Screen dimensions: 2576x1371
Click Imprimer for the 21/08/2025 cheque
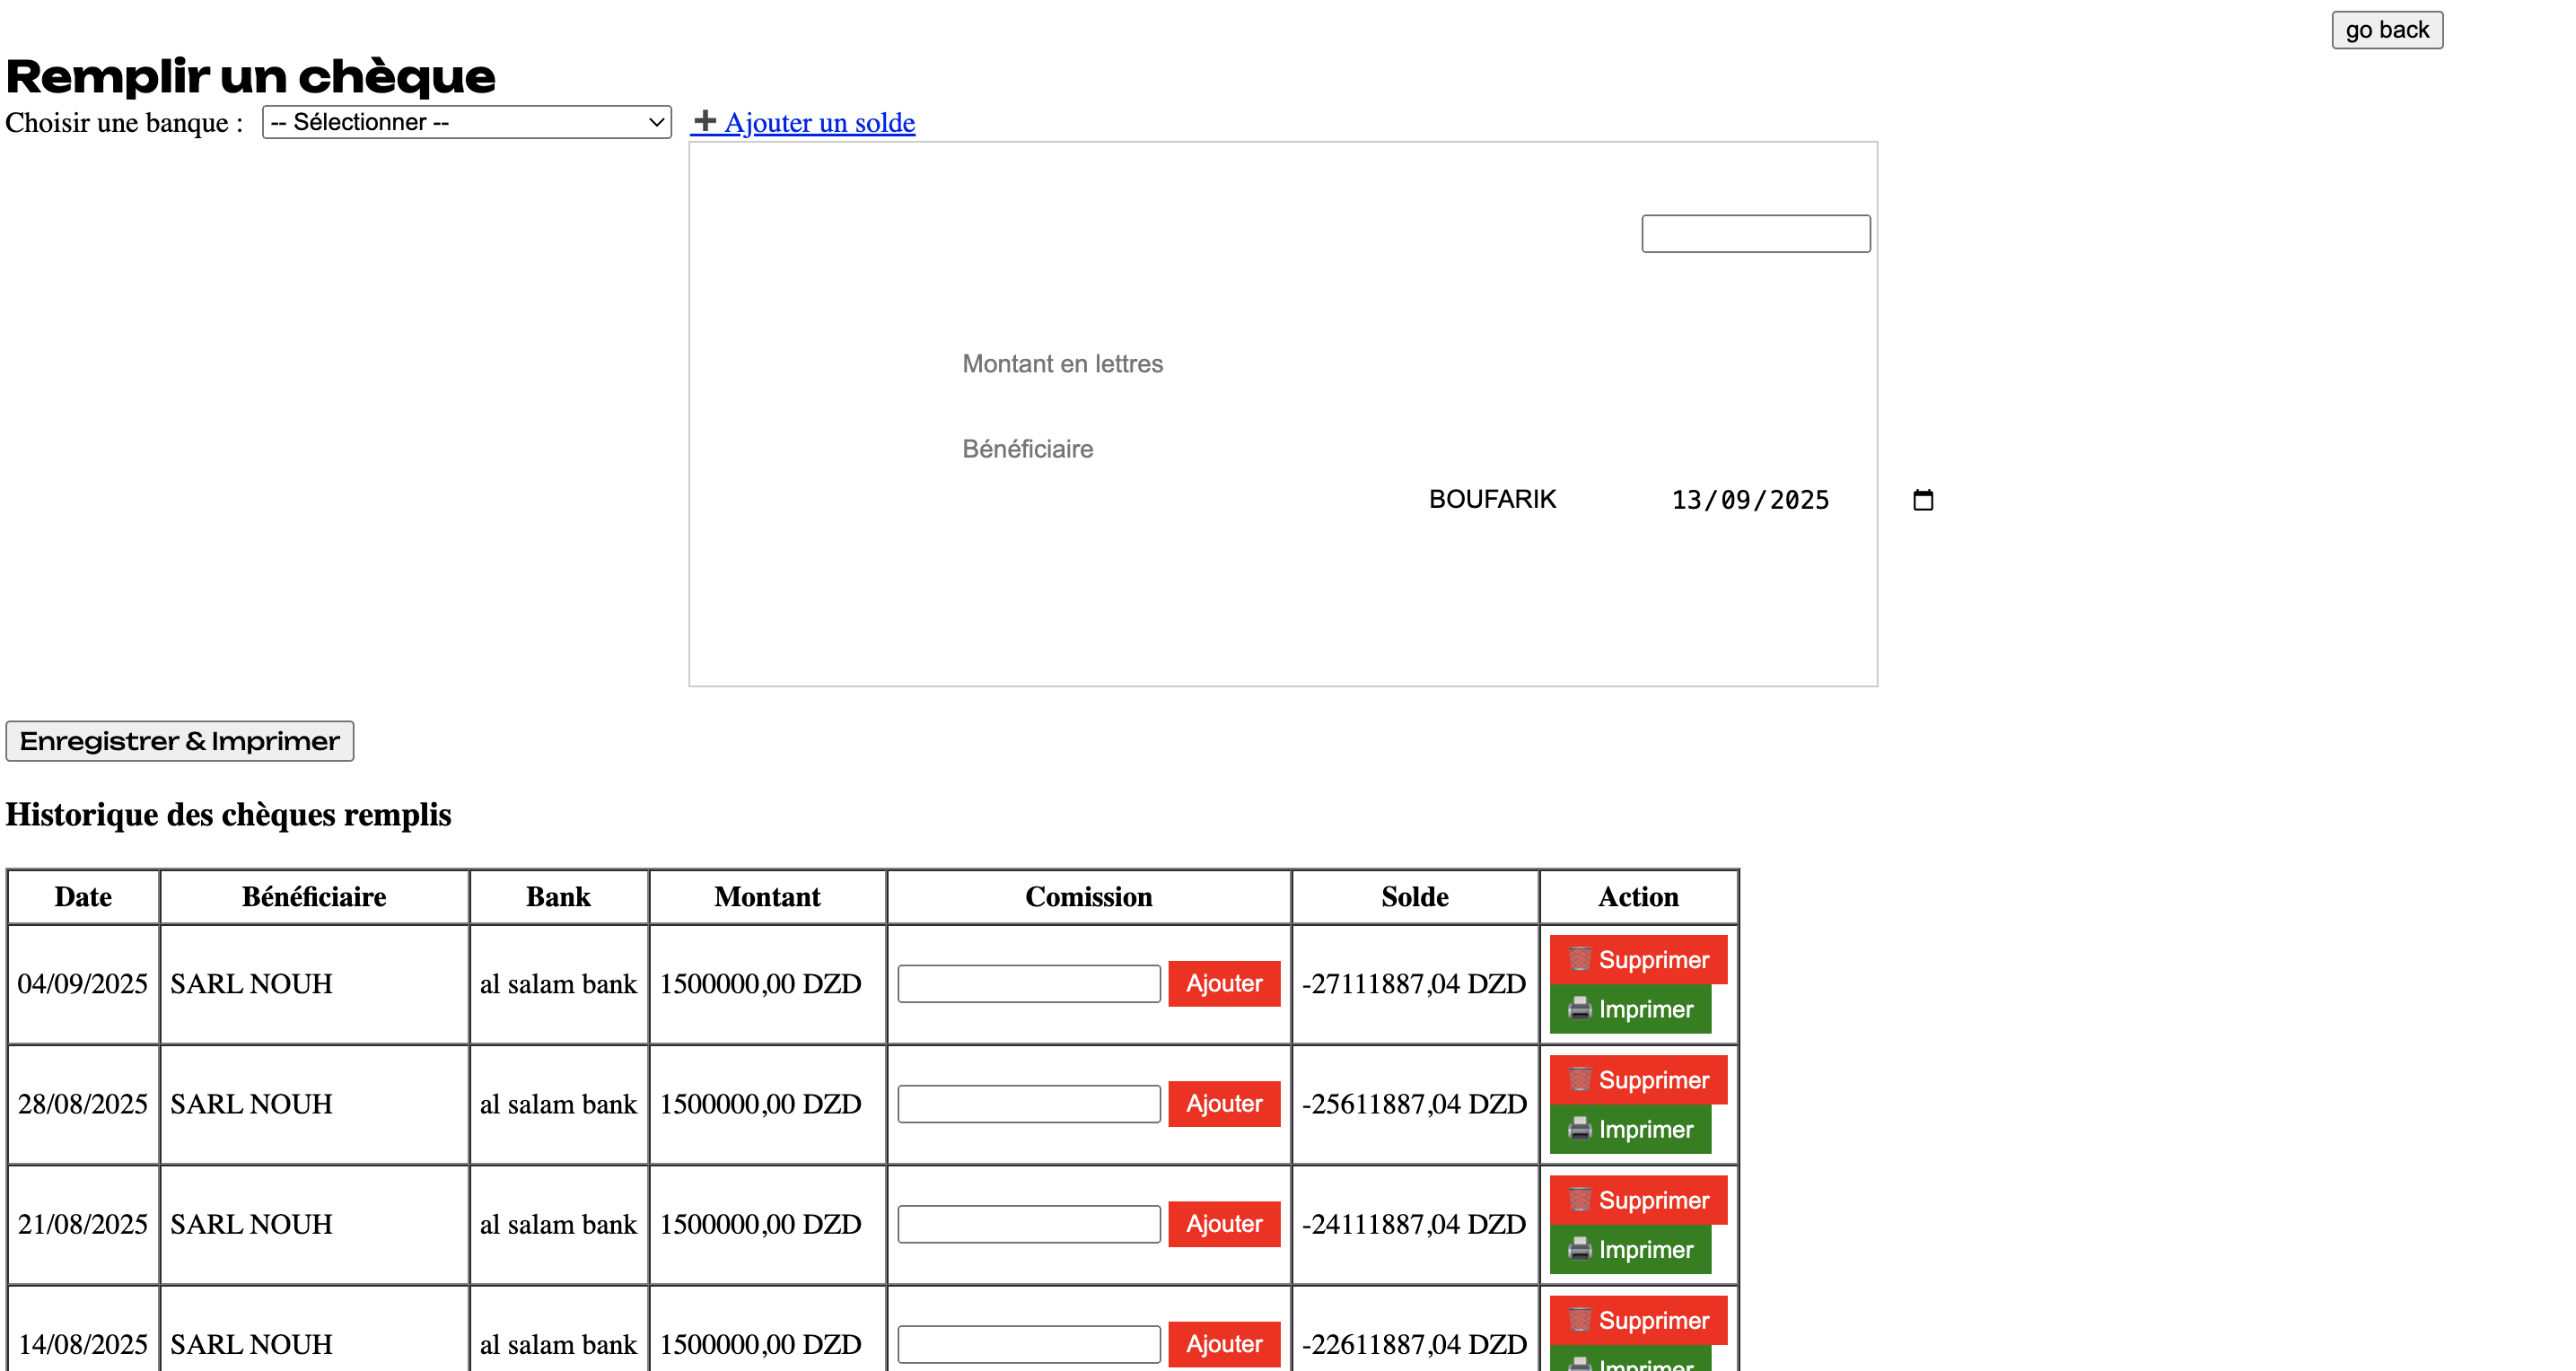[1630, 1249]
